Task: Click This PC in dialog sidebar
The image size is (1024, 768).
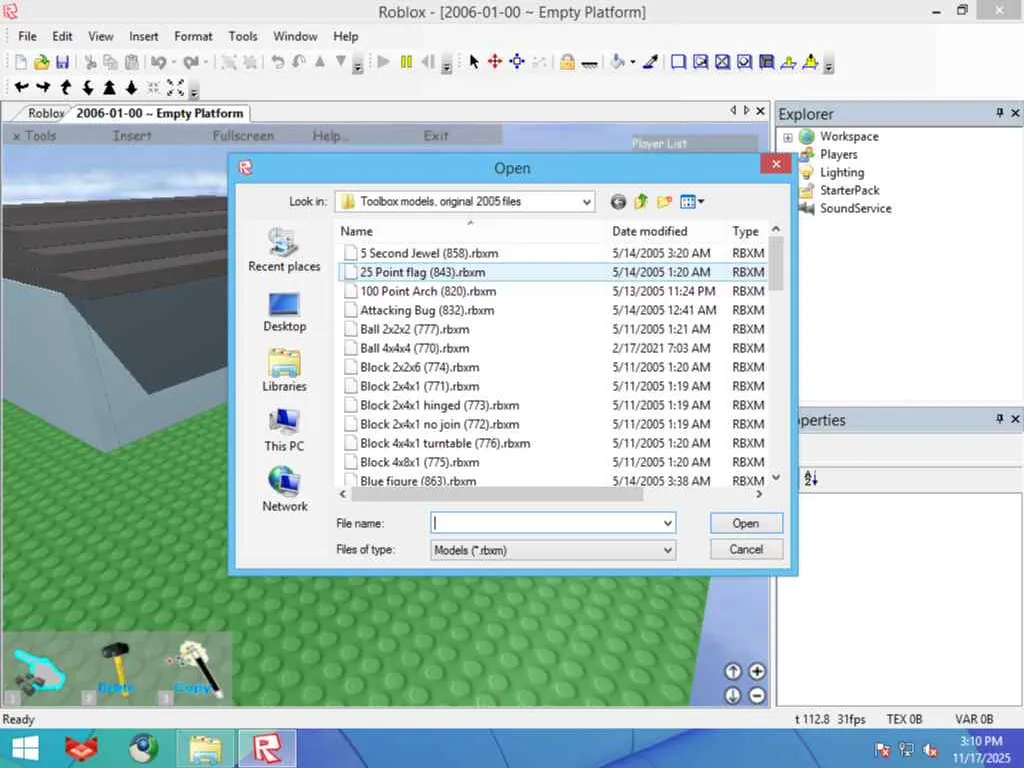Action: coord(284,430)
